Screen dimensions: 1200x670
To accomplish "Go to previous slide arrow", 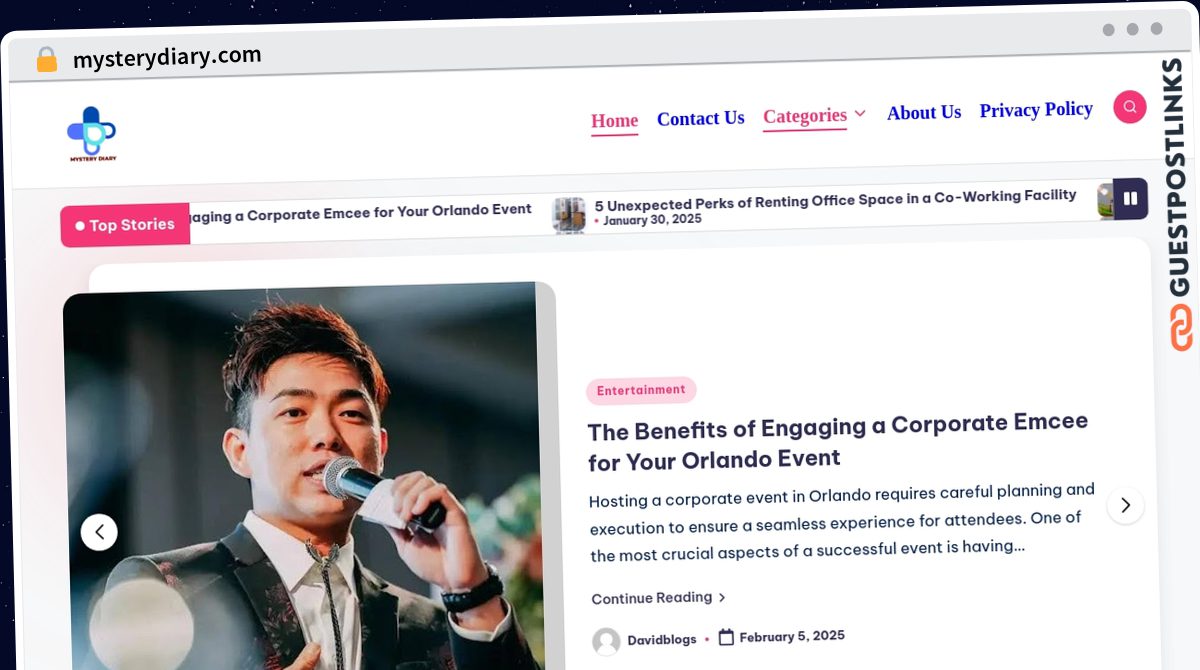I will coord(99,532).
